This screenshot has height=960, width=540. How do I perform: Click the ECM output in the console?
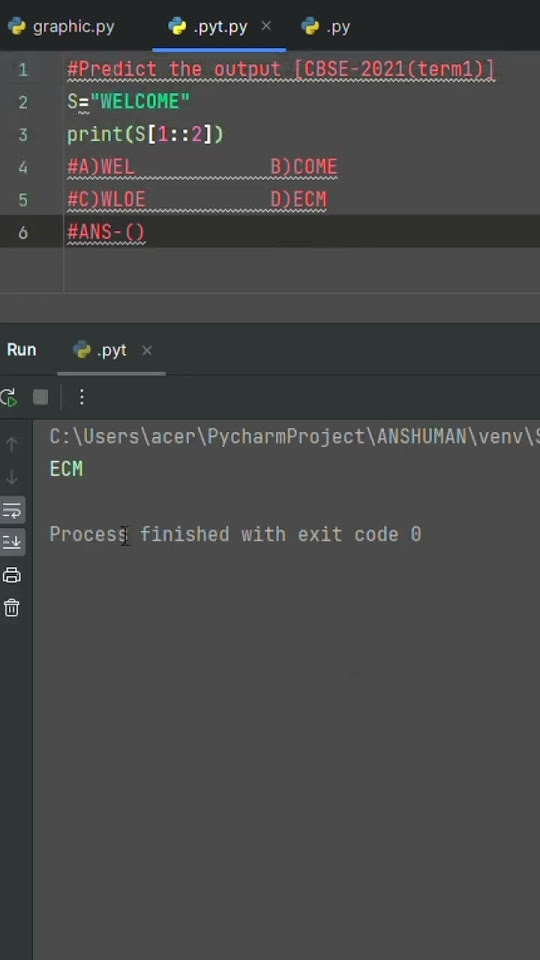(66, 470)
